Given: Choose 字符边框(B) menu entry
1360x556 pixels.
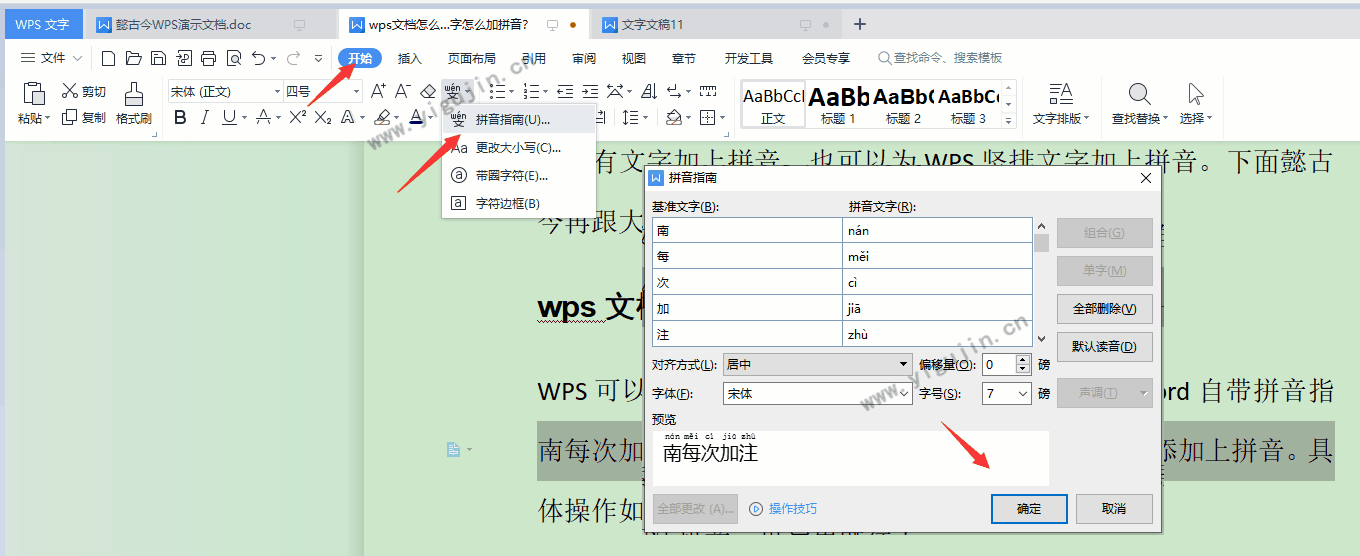Looking at the screenshot, I should point(519,203).
